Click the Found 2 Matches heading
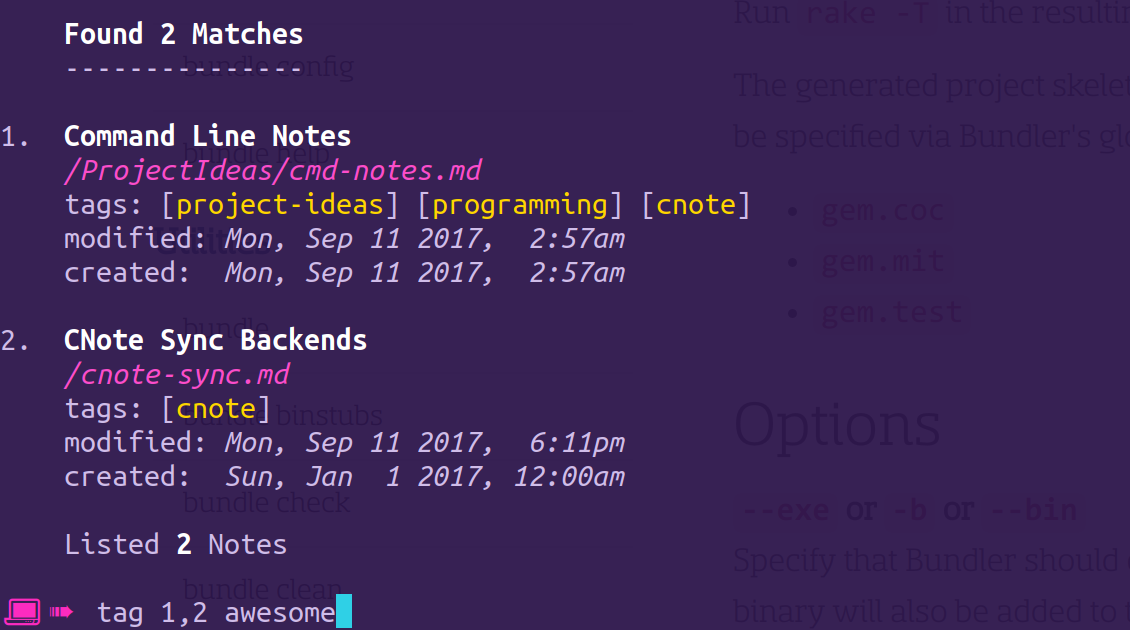 (x=184, y=34)
